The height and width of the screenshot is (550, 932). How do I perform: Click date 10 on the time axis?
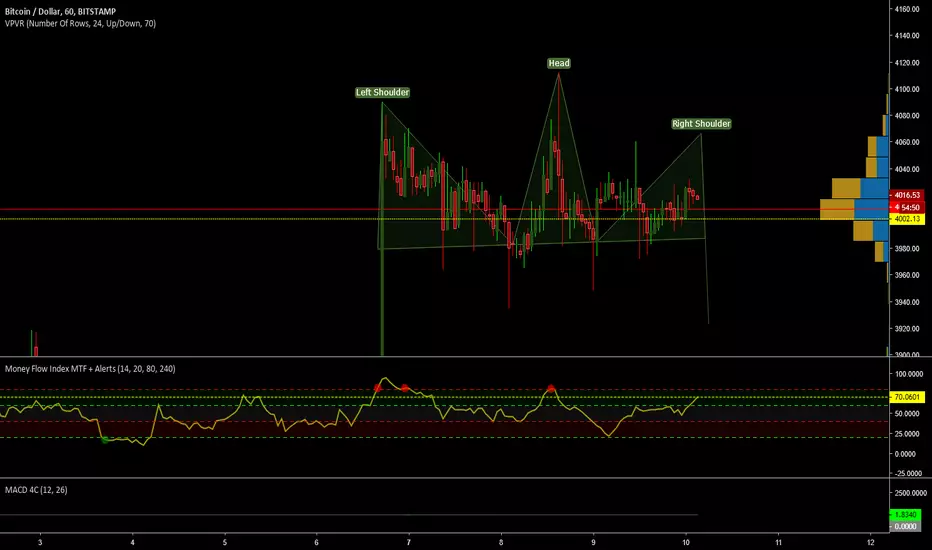pos(686,542)
